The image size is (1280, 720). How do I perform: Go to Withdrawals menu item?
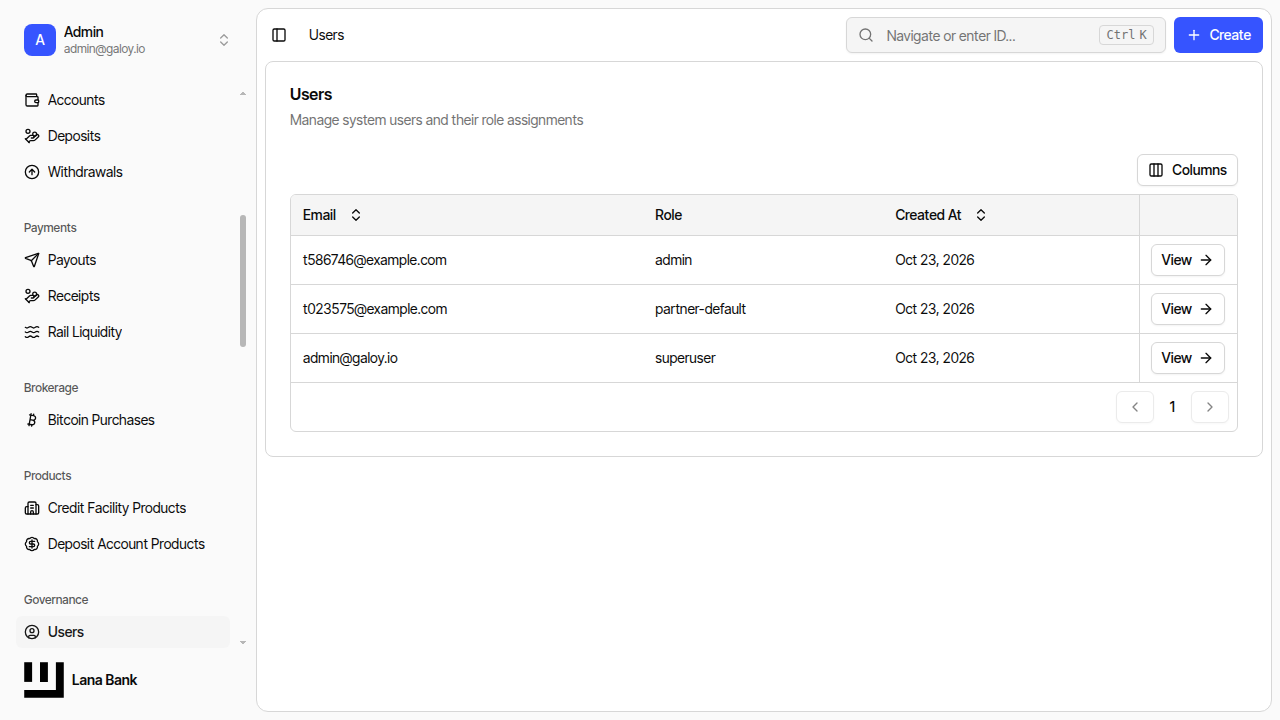click(x=123, y=172)
